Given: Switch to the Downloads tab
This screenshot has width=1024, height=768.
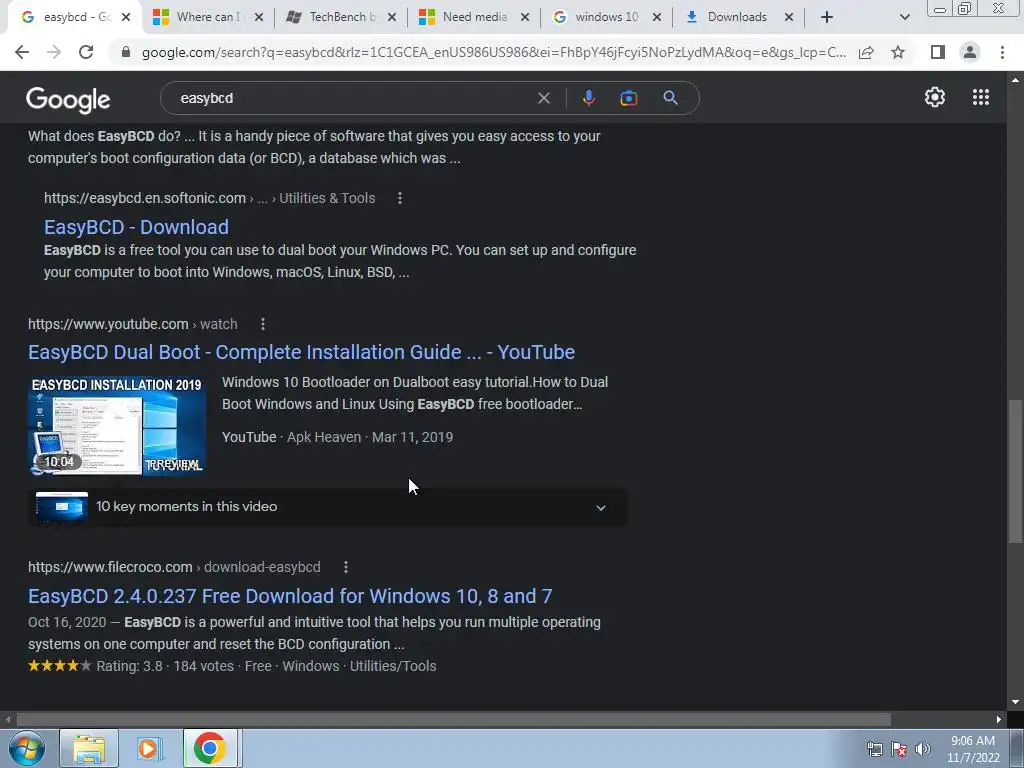Looking at the screenshot, I should coord(736,17).
